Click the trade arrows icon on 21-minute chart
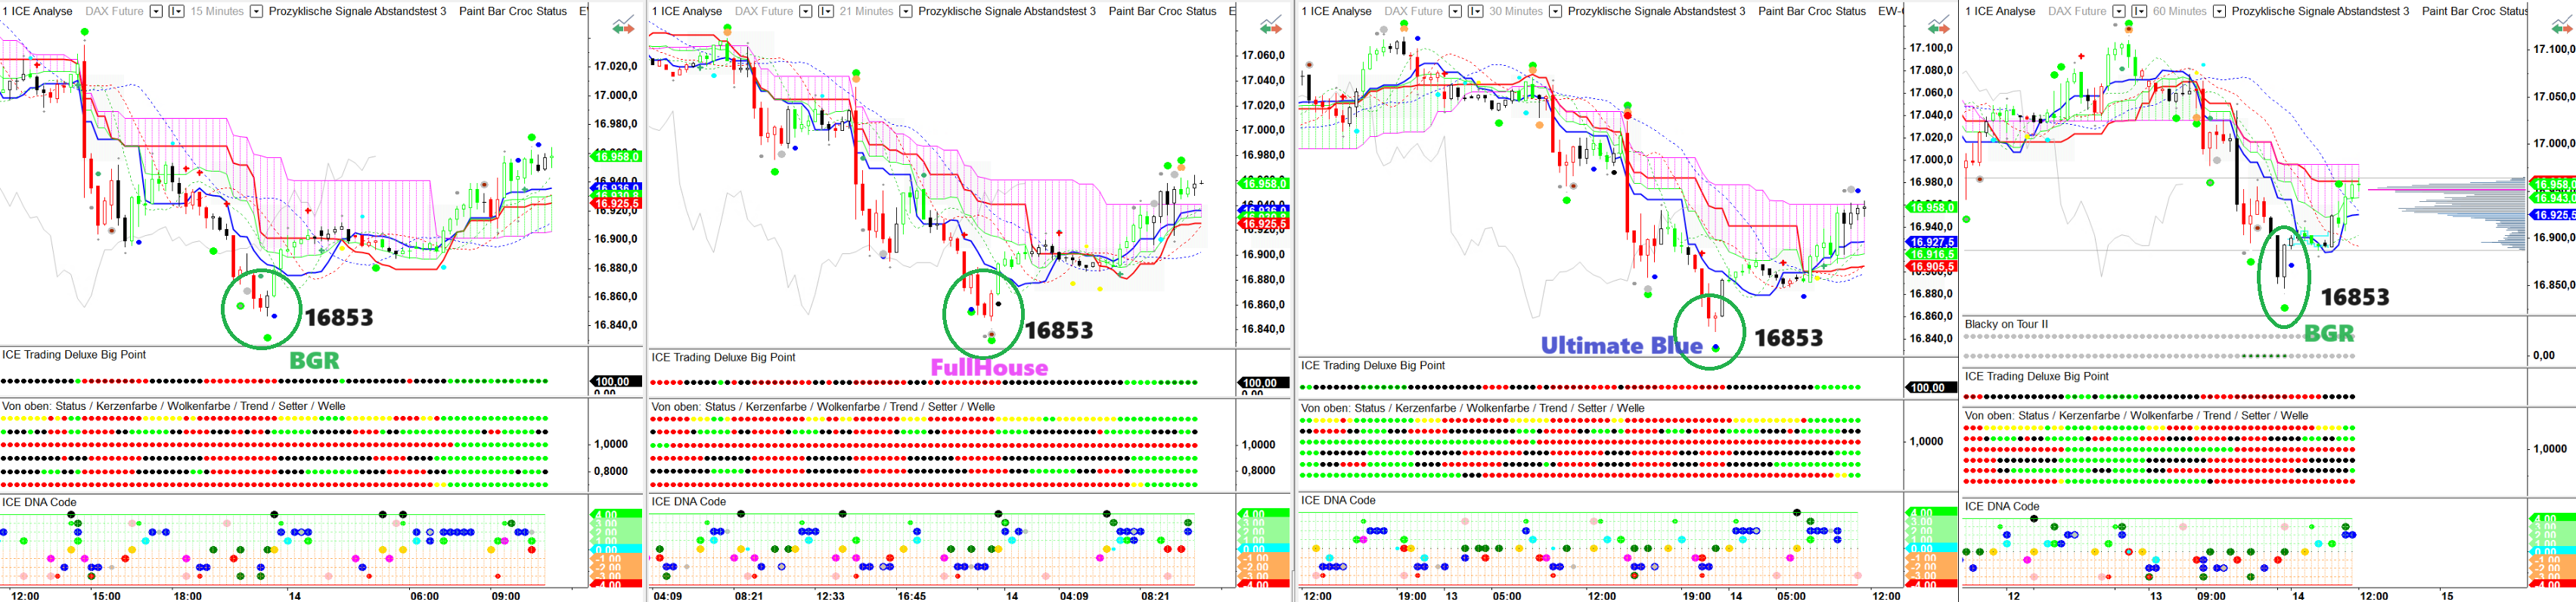This screenshot has width=2576, height=602. pyautogui.click(x=1271, y=24)
